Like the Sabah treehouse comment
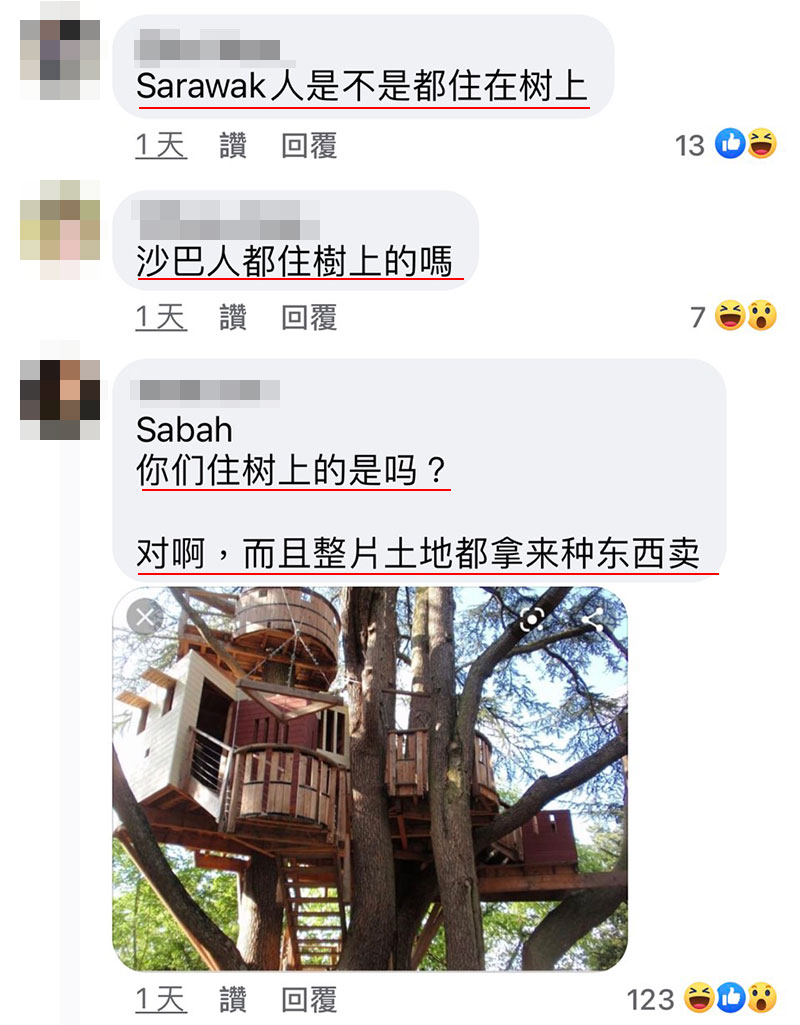The image size is (800, 1025). [233, 999]
